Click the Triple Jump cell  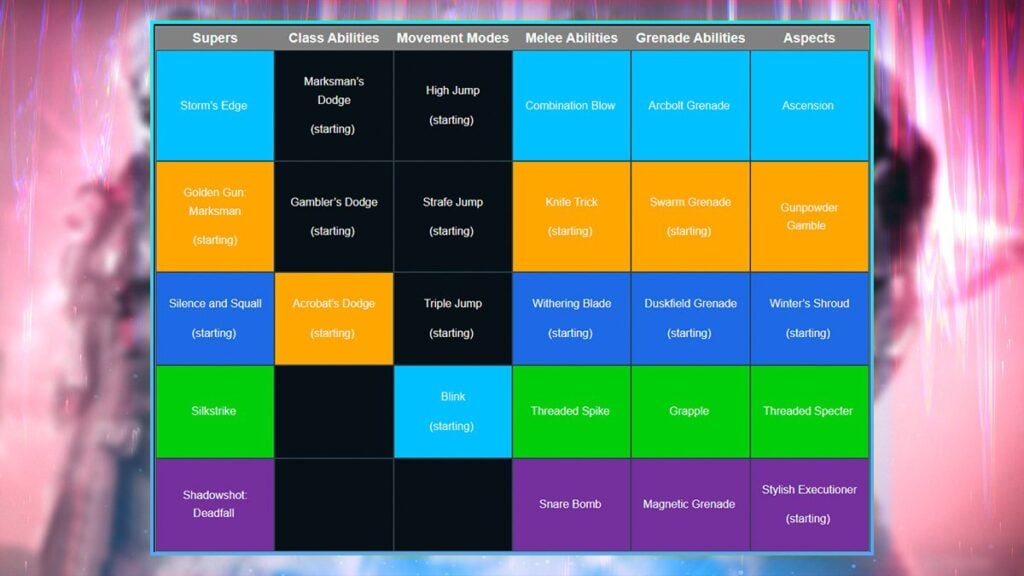(x=452, y=318)
